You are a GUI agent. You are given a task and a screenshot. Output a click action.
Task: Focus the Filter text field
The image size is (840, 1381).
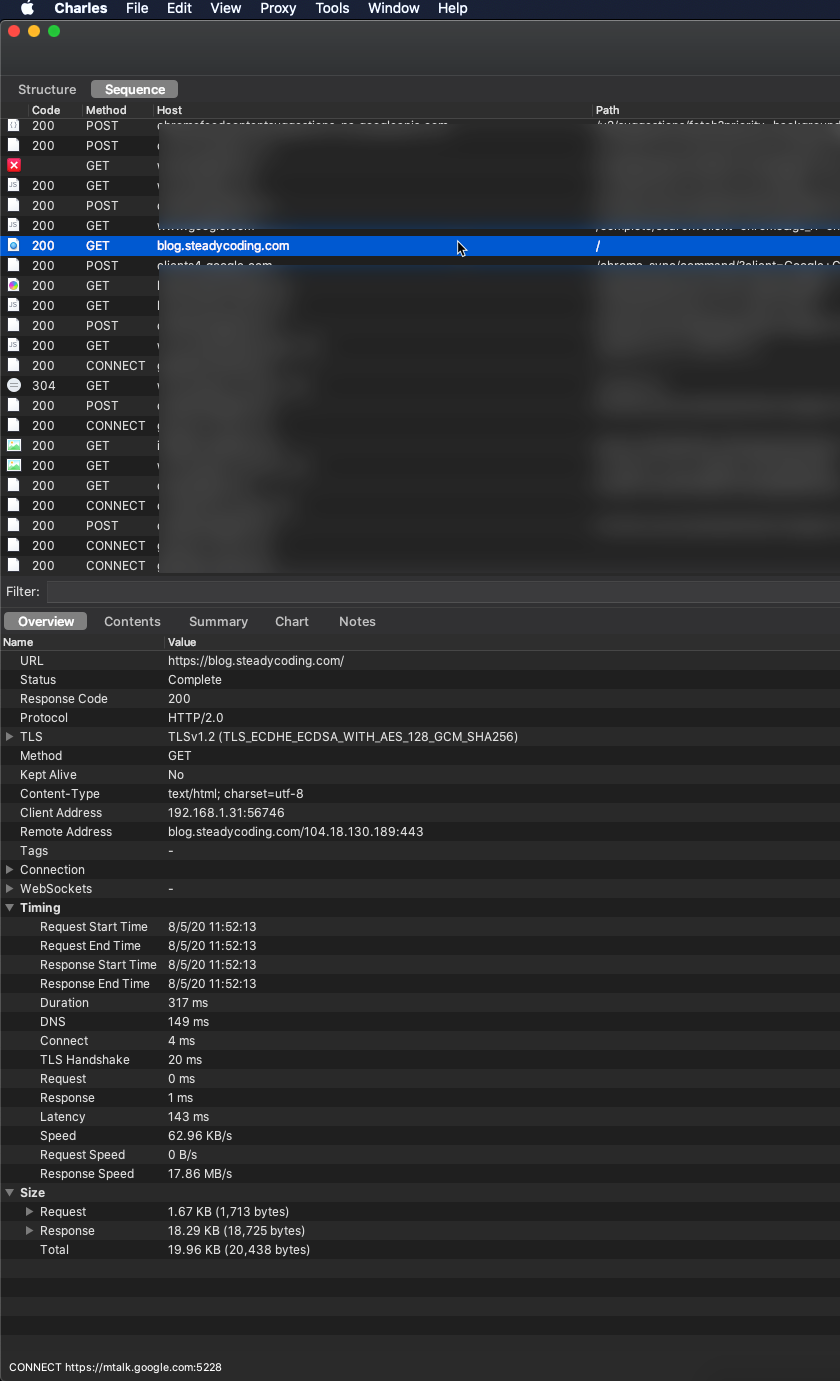click(443, 592)
